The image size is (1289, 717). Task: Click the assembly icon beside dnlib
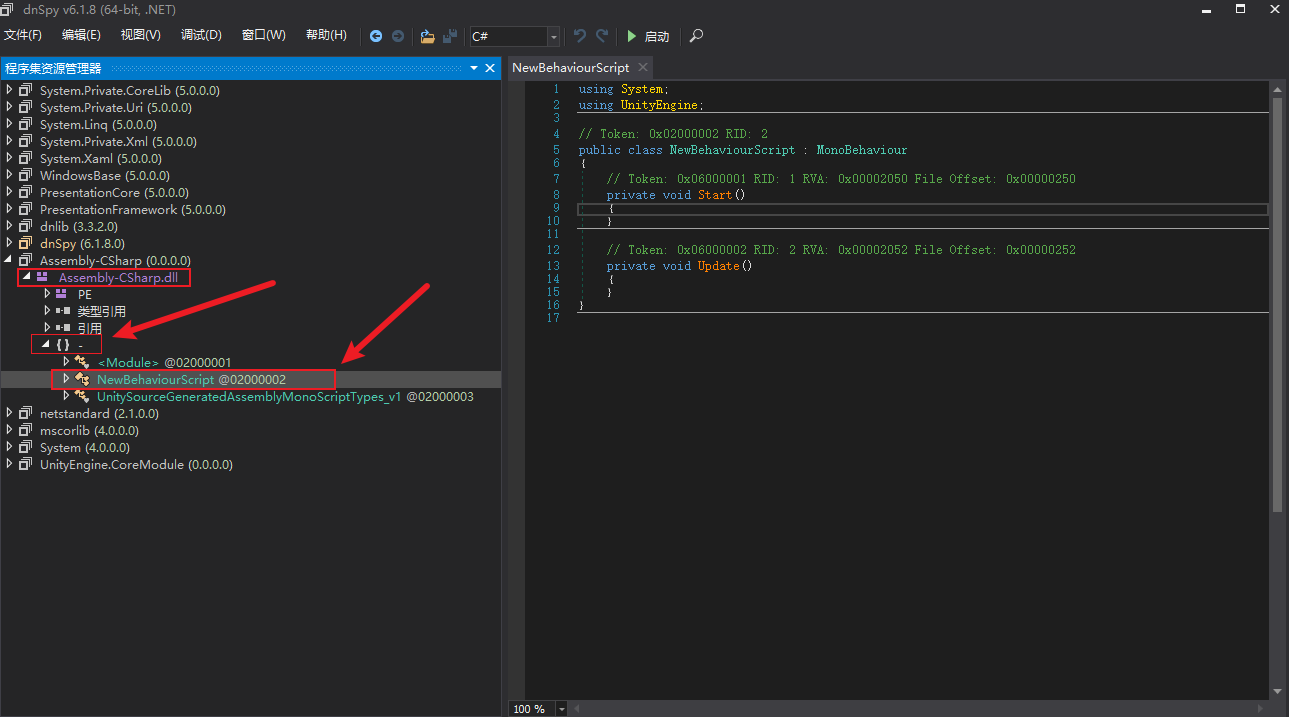coord(26,226)
